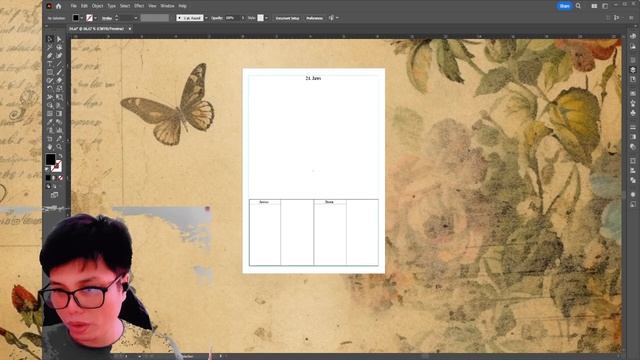This screenshot has height=360, width=640.
Task: Open the Arrange Documents icon
Action: (594, 6)
